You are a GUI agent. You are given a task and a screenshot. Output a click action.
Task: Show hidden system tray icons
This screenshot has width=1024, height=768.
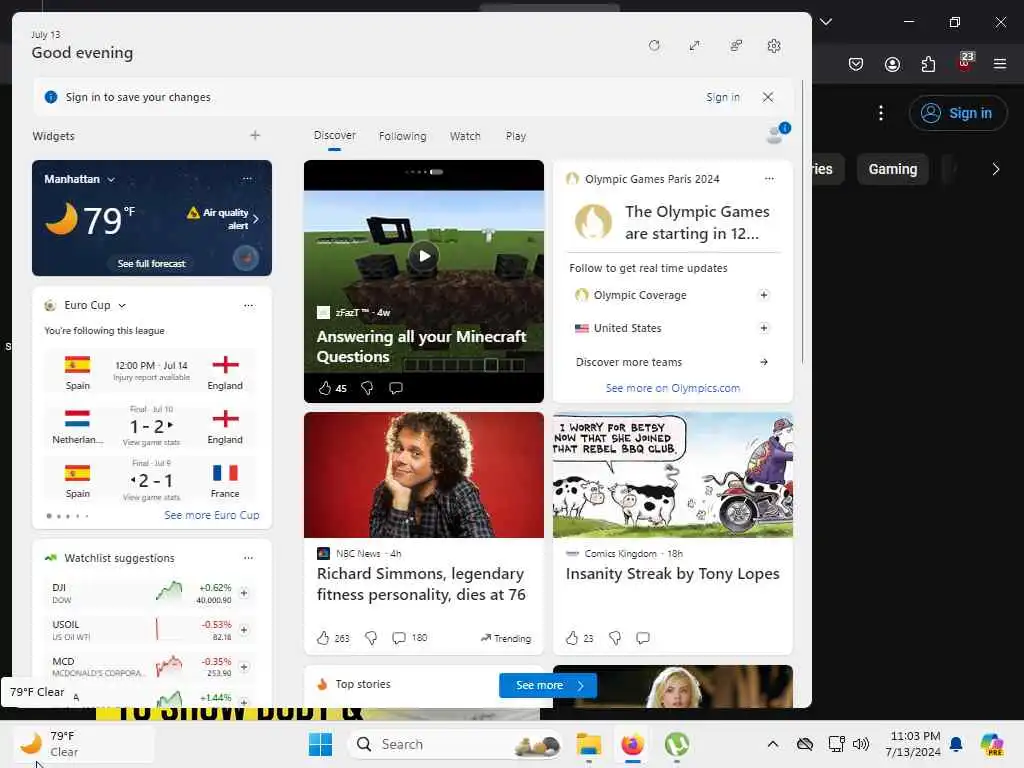click(x=773, y=744)
